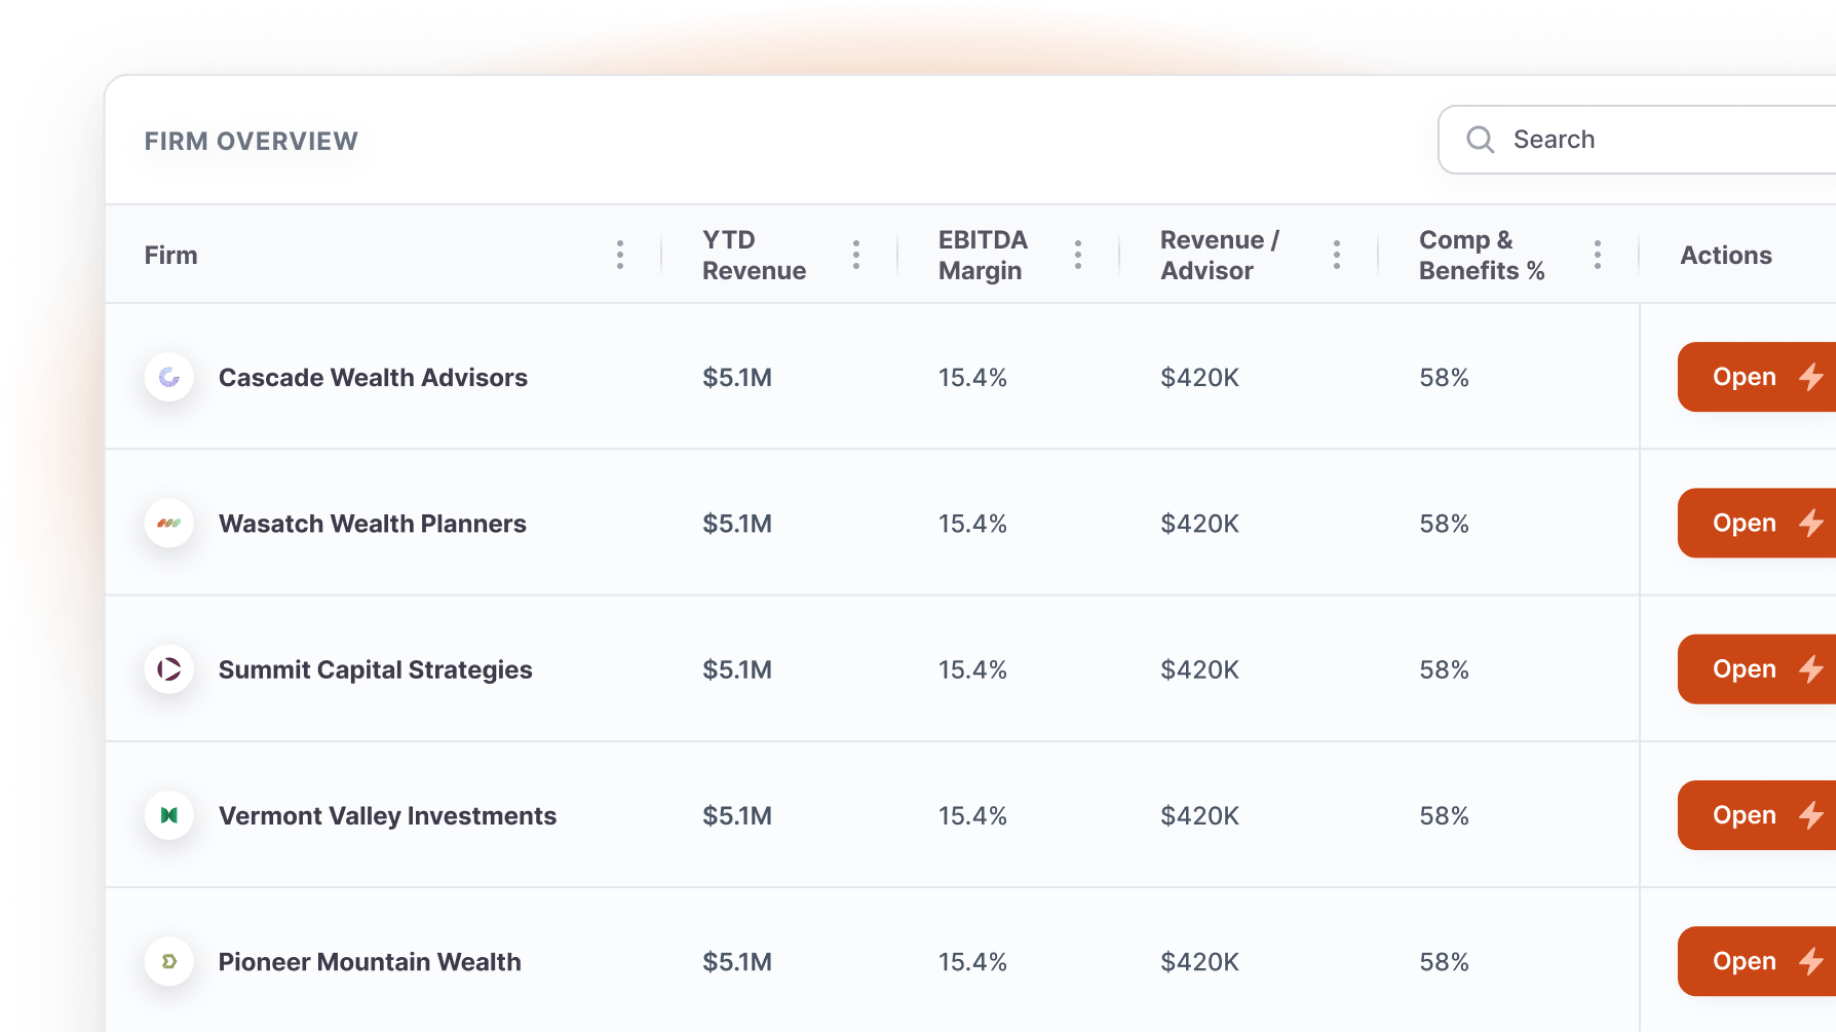Open the YTD Revenue column options menu
The height and width of the screenshot is (1032, 1836).
(x=856, y=255)
